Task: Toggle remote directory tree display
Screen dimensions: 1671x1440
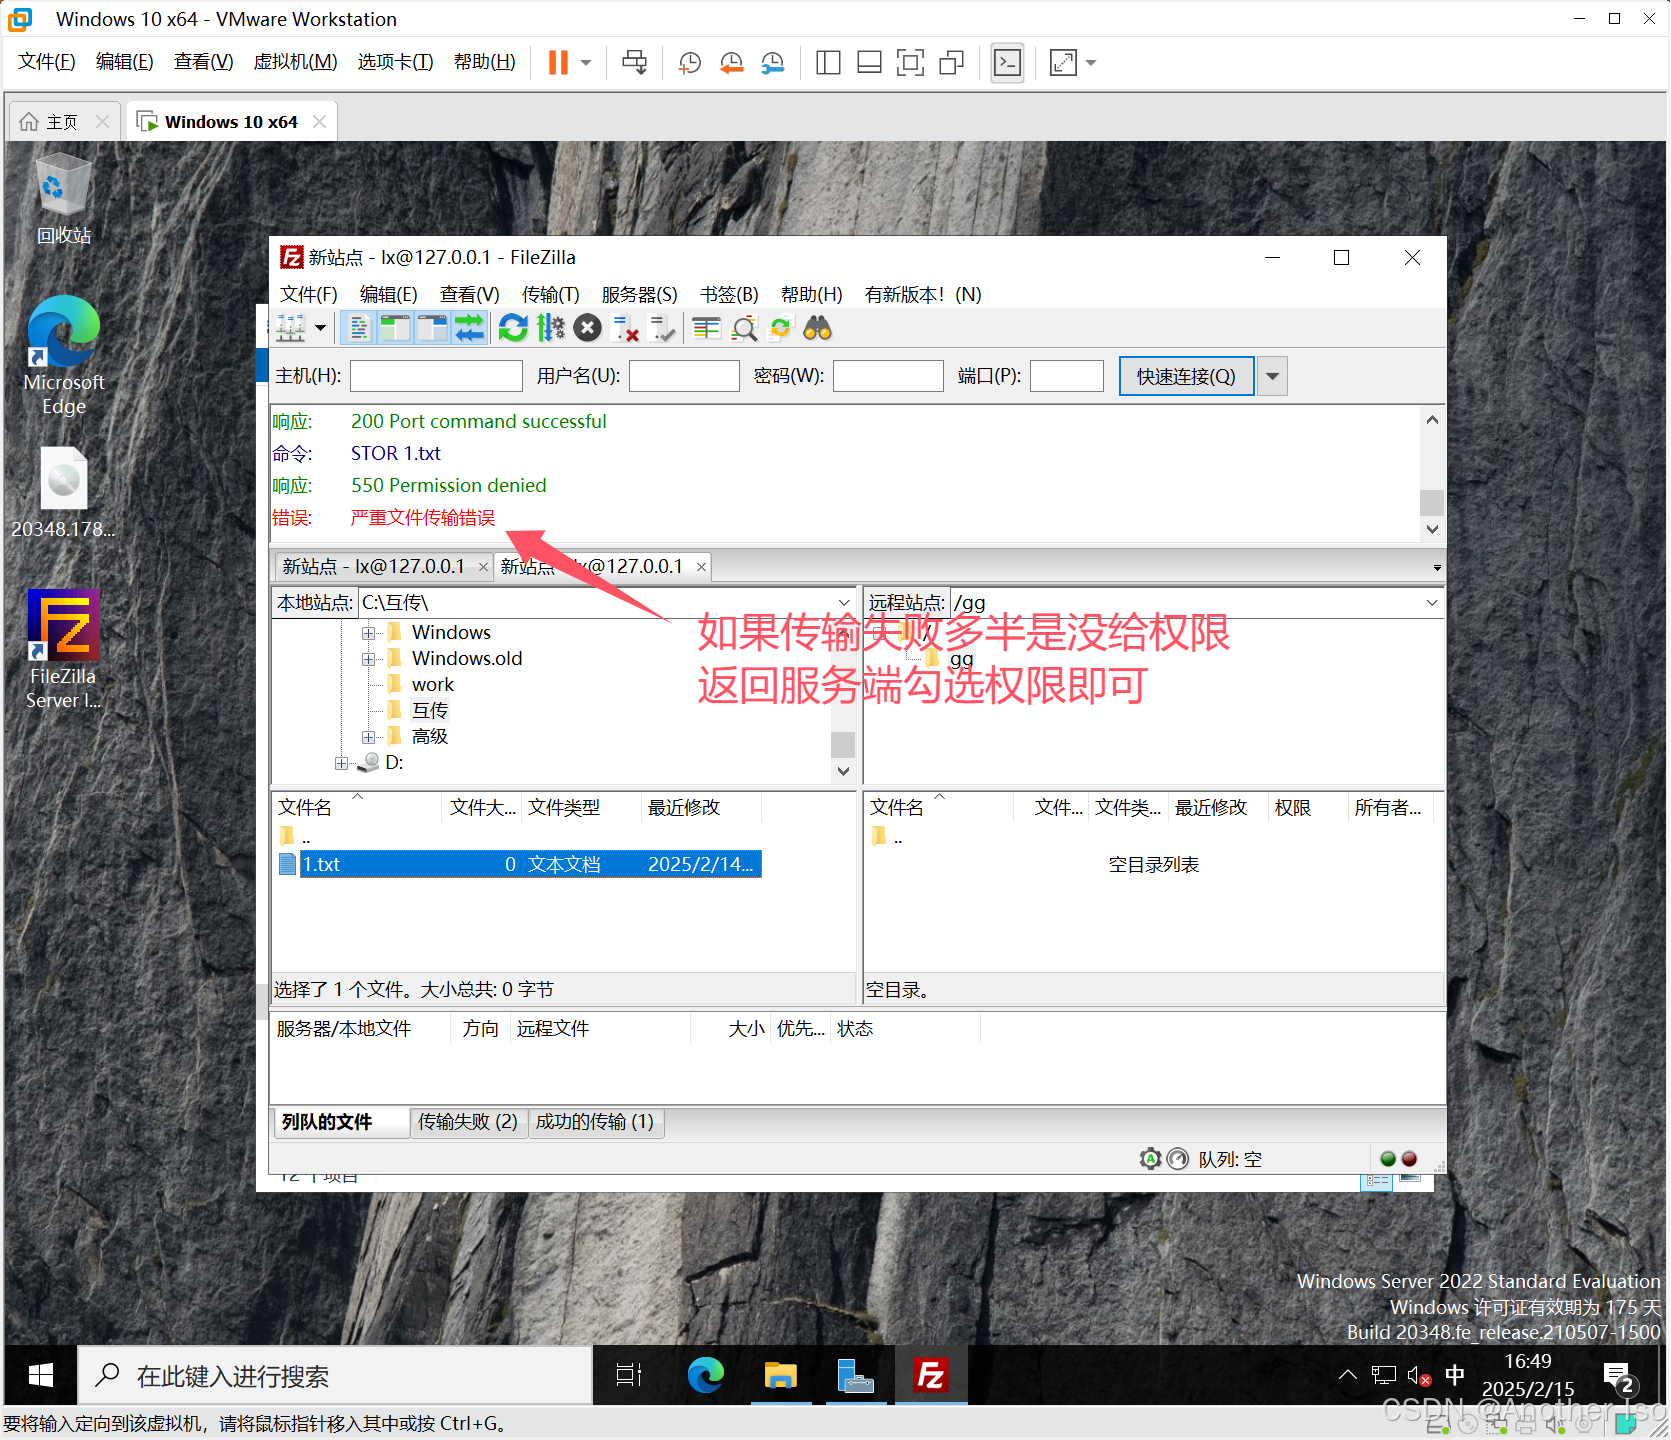Action: pos(432,328)
